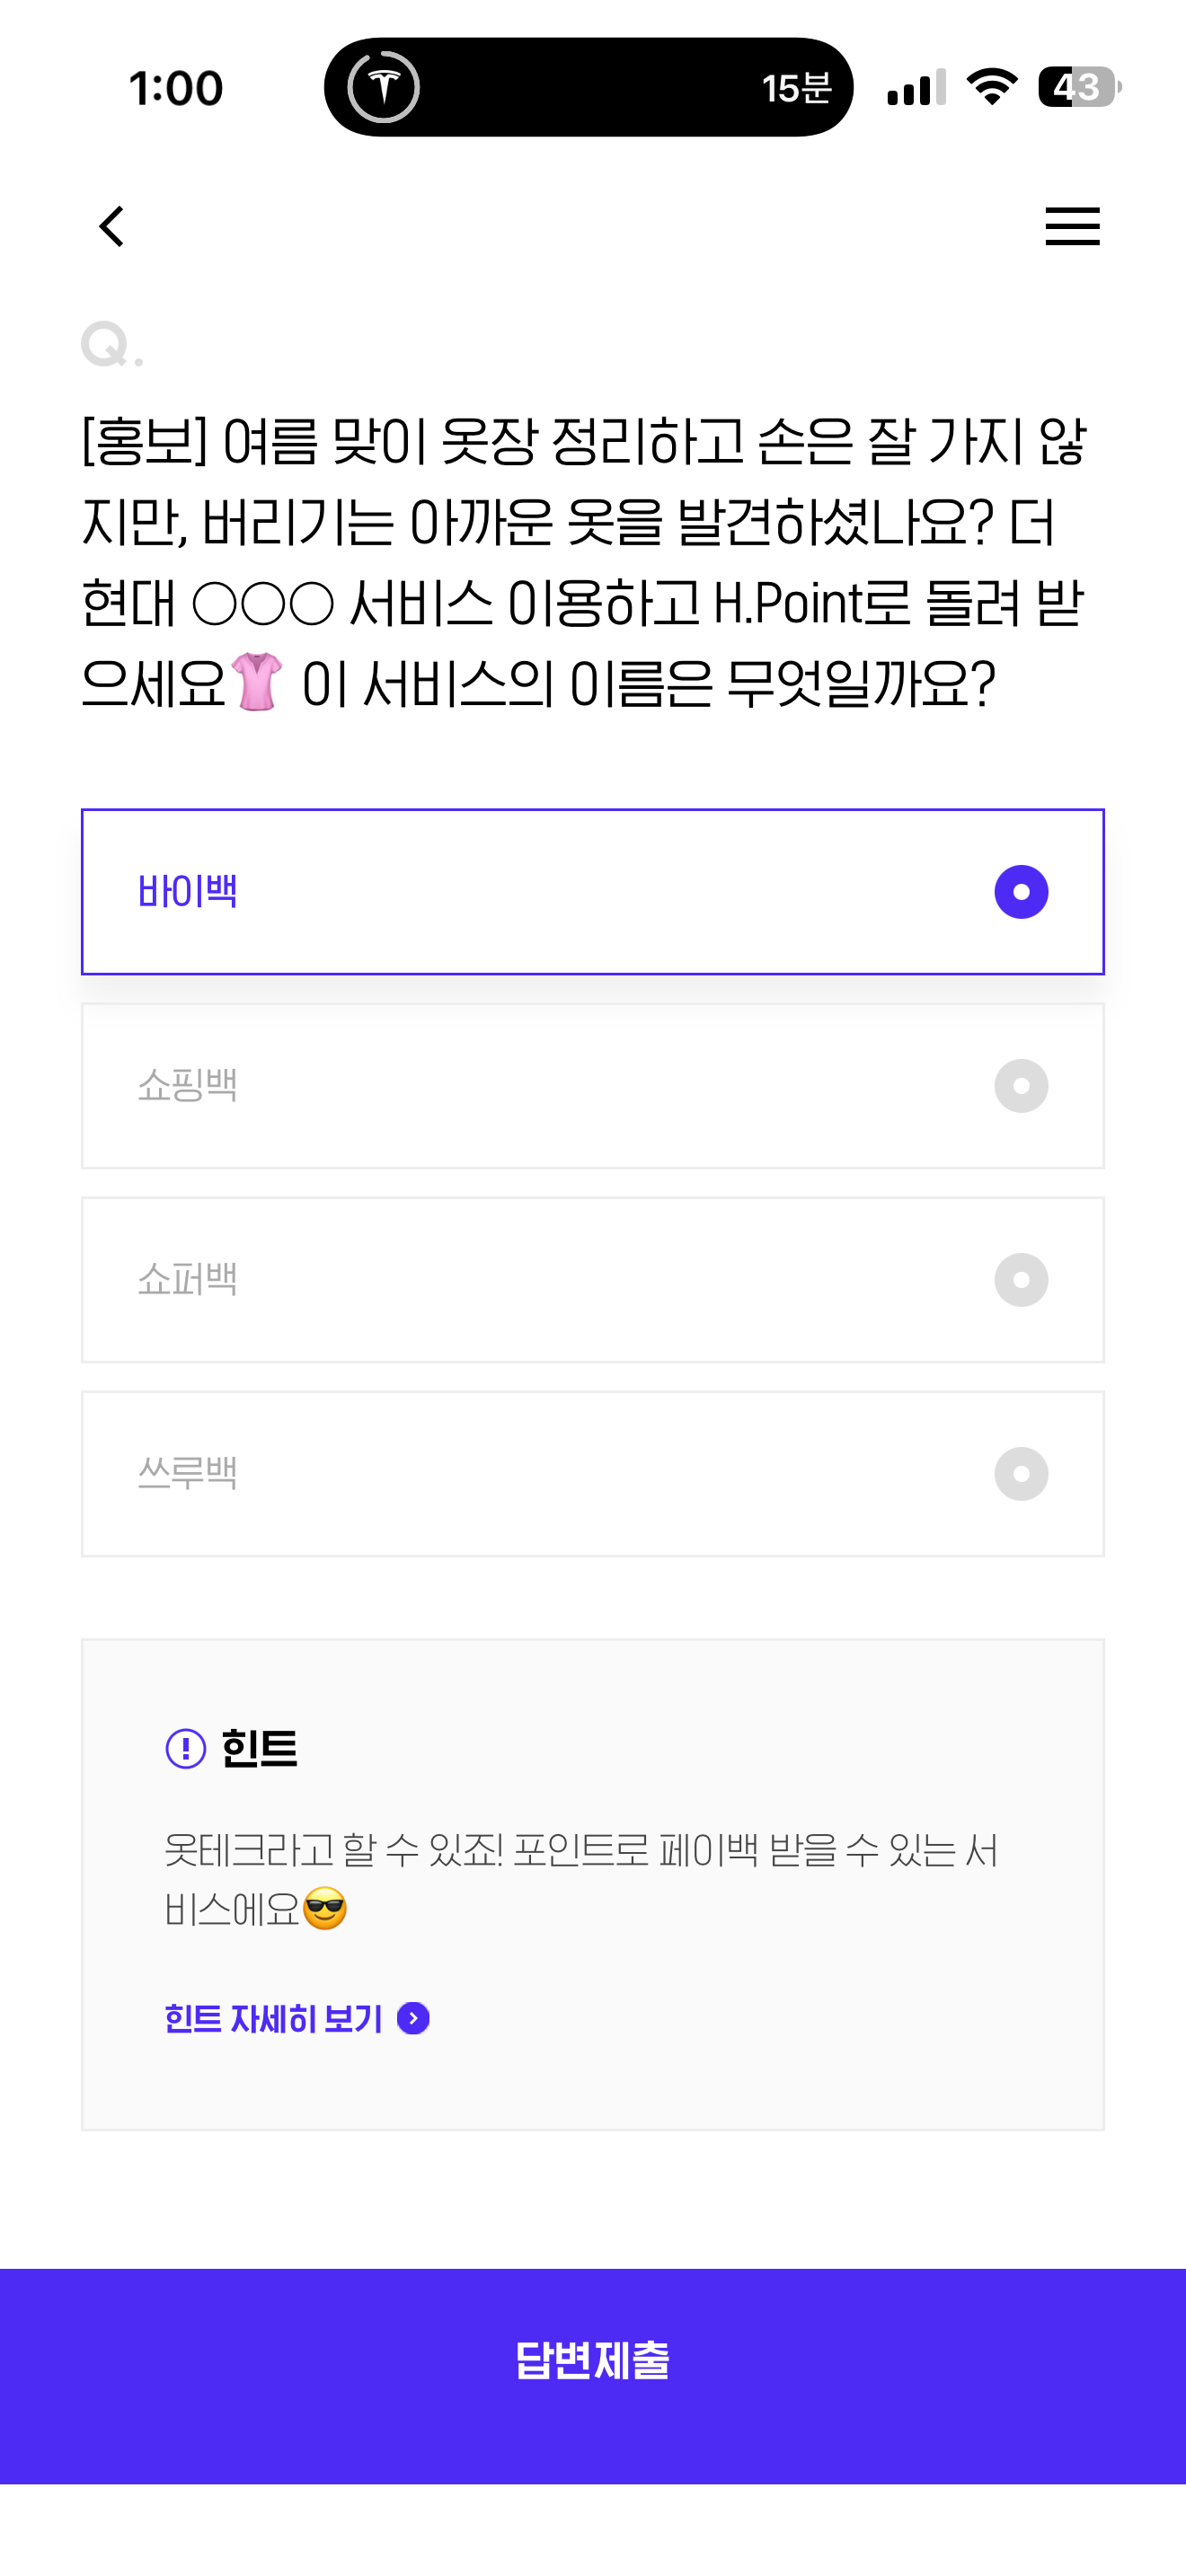Screen dimensions: 1186x2576
Task: Select the 바이백 radio button
Action: click(x=1021, y=892)
